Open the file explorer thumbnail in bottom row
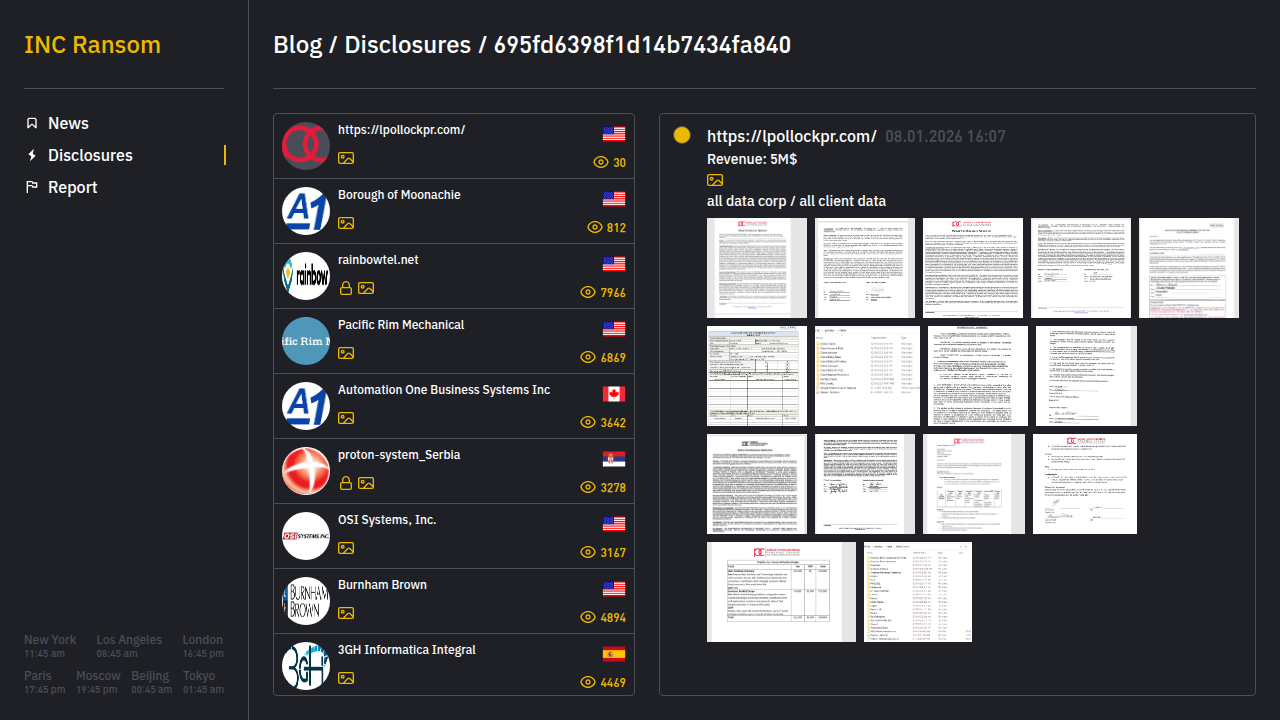Image resolution: width=1280 pixels, height=720 pixels. (x=917, y=592)
